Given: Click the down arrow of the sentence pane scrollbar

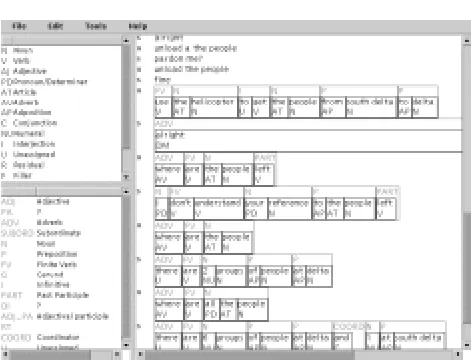Looking at the screenshot, I should tap(467, 345).
